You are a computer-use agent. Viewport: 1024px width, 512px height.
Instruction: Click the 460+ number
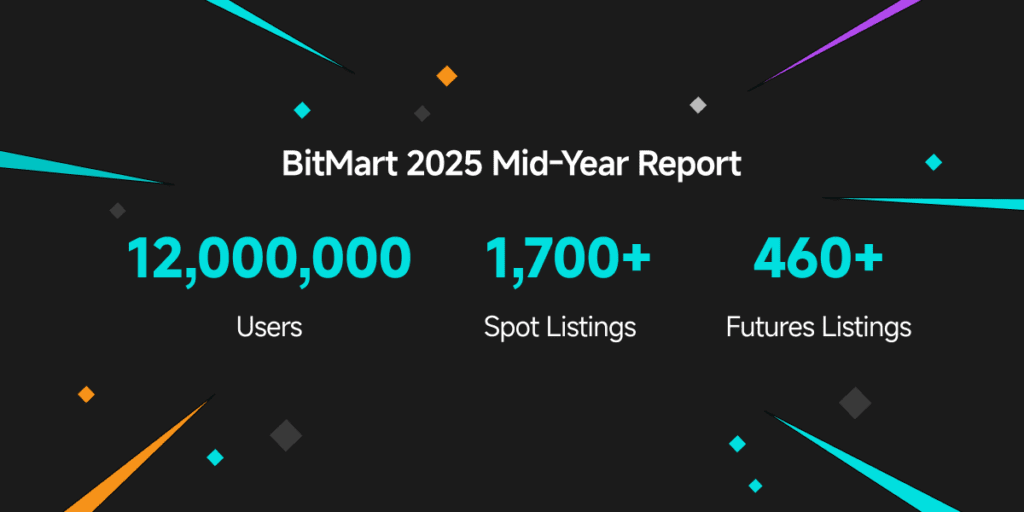pyautogui.click(x=818, y=259)
